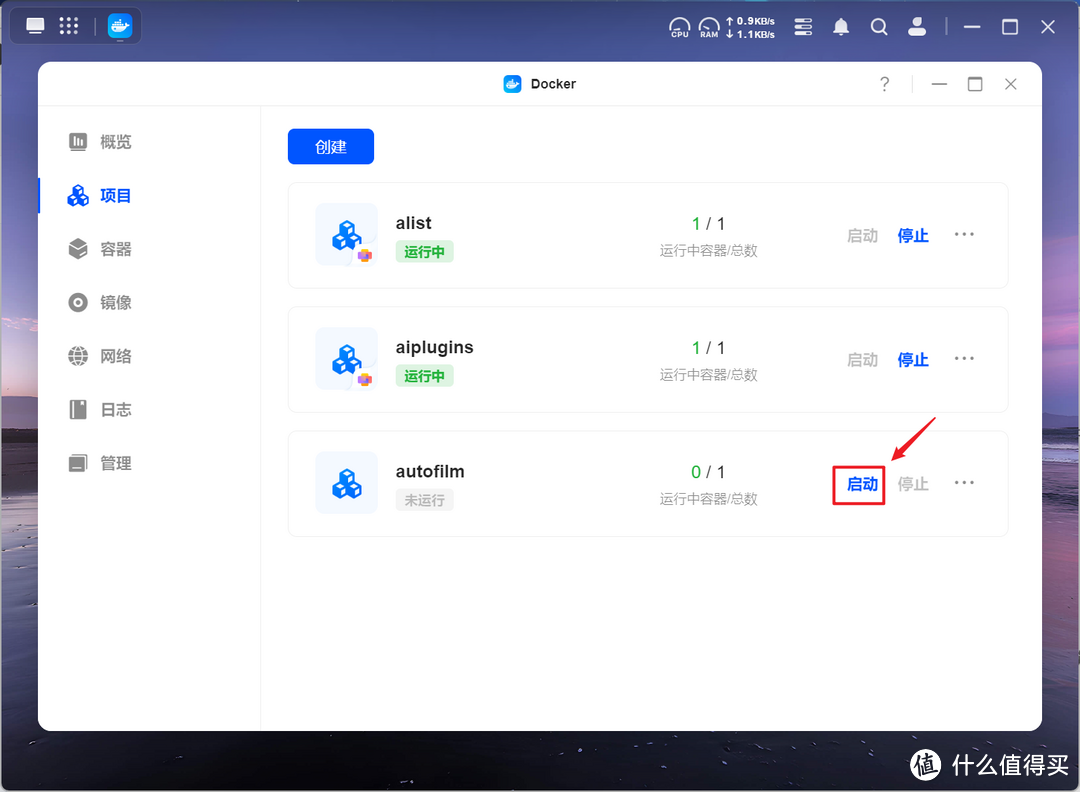The image size is (1080, 792).
Task: Click the alist project thumbnail
Action: (x=346, y=234)
